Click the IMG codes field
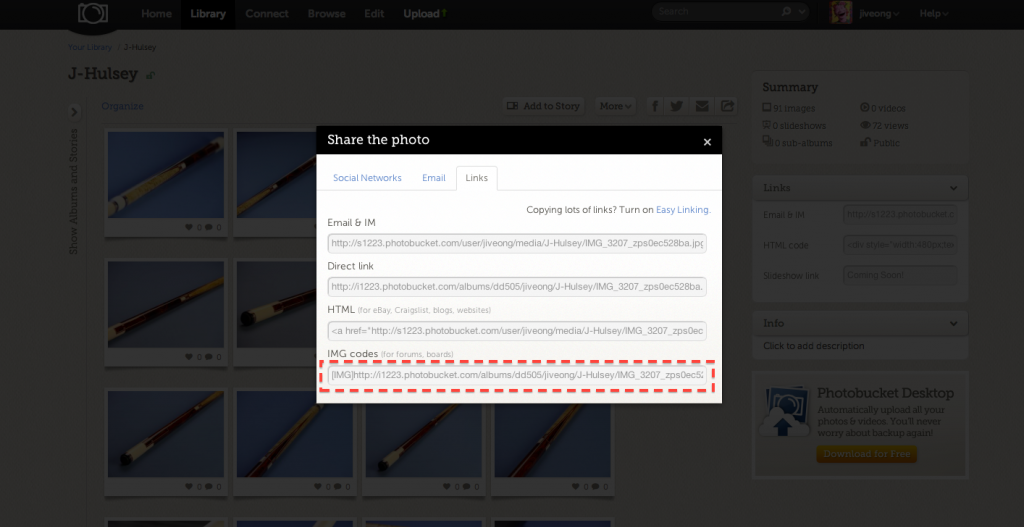The image size is (1024, 527). pos(517,375)
